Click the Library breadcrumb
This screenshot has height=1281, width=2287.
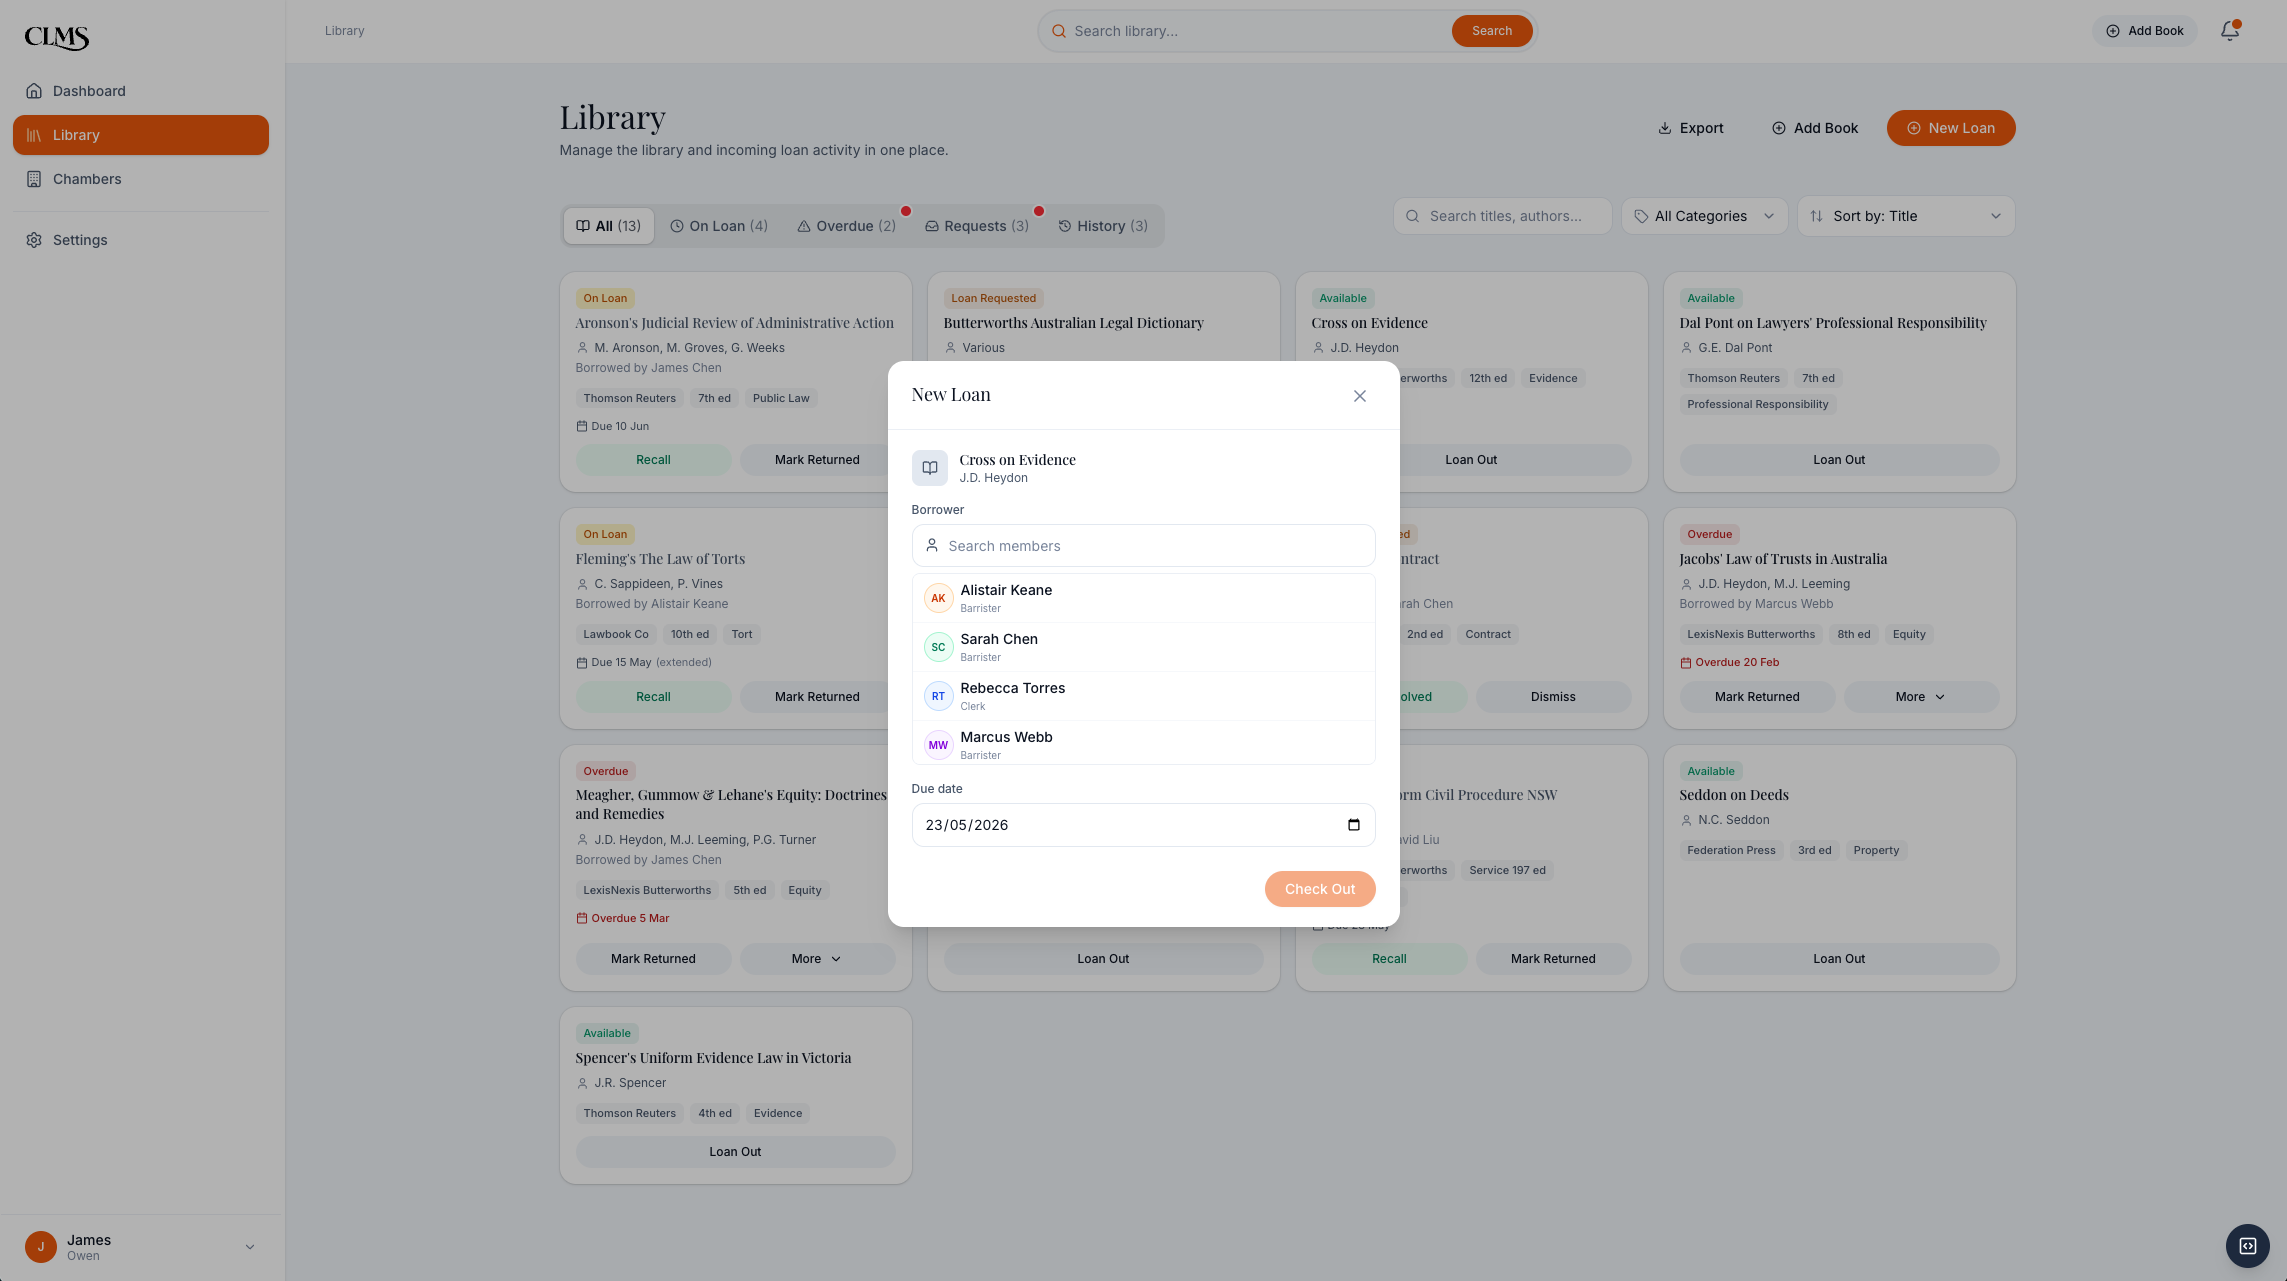(344, 31)
